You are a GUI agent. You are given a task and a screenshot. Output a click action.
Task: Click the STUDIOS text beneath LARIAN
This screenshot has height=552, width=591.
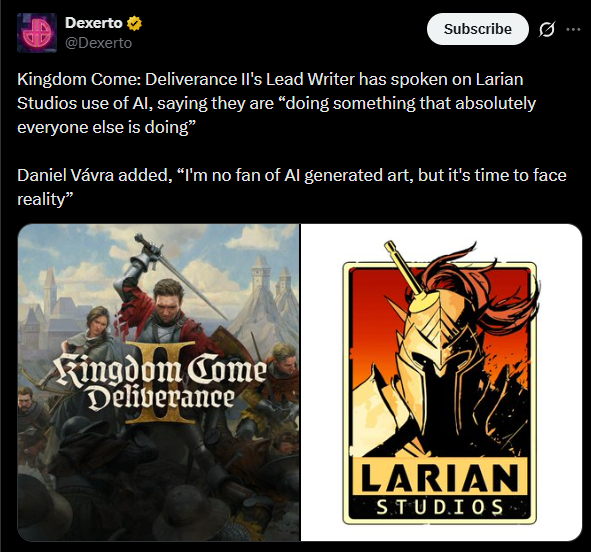pos(439,507)
